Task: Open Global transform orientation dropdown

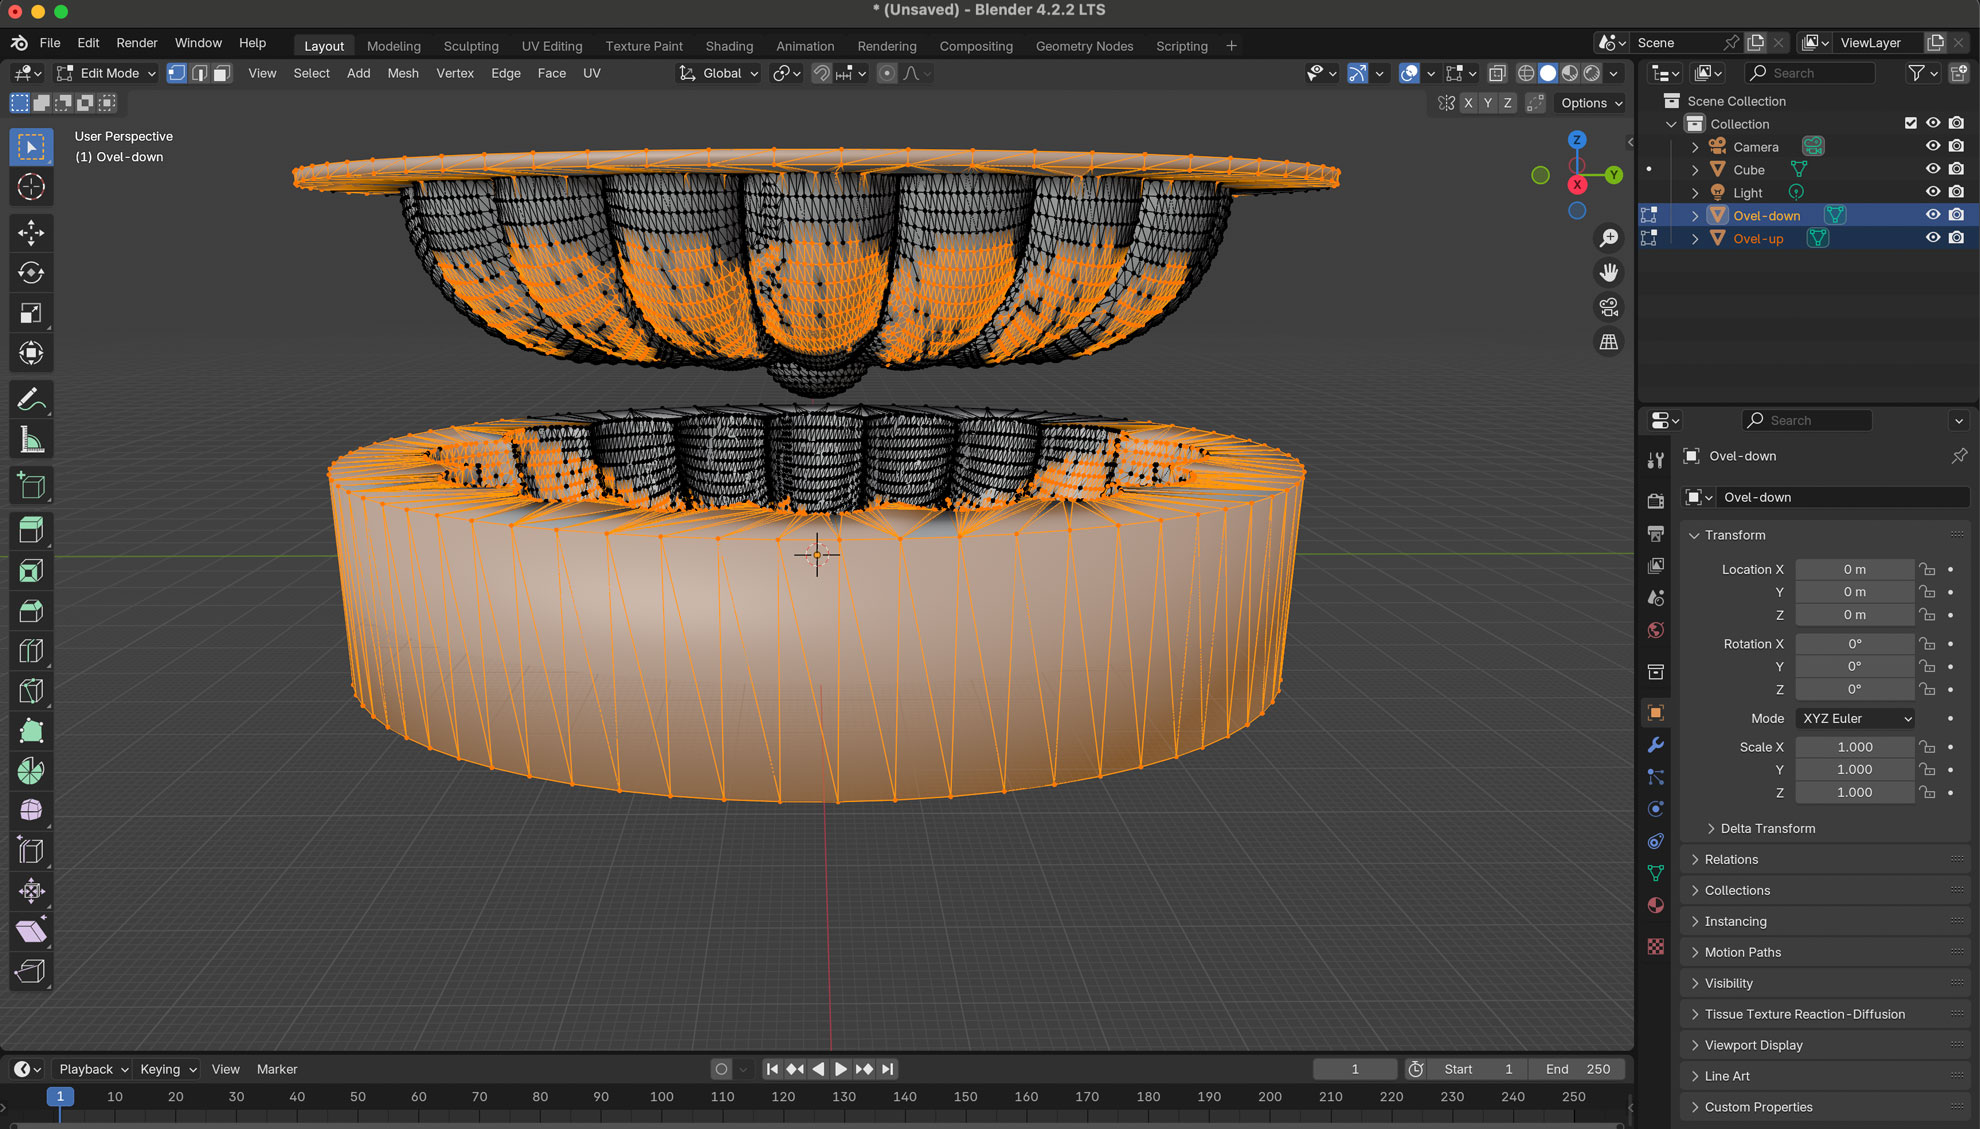Action: click(x=719, y=73)
